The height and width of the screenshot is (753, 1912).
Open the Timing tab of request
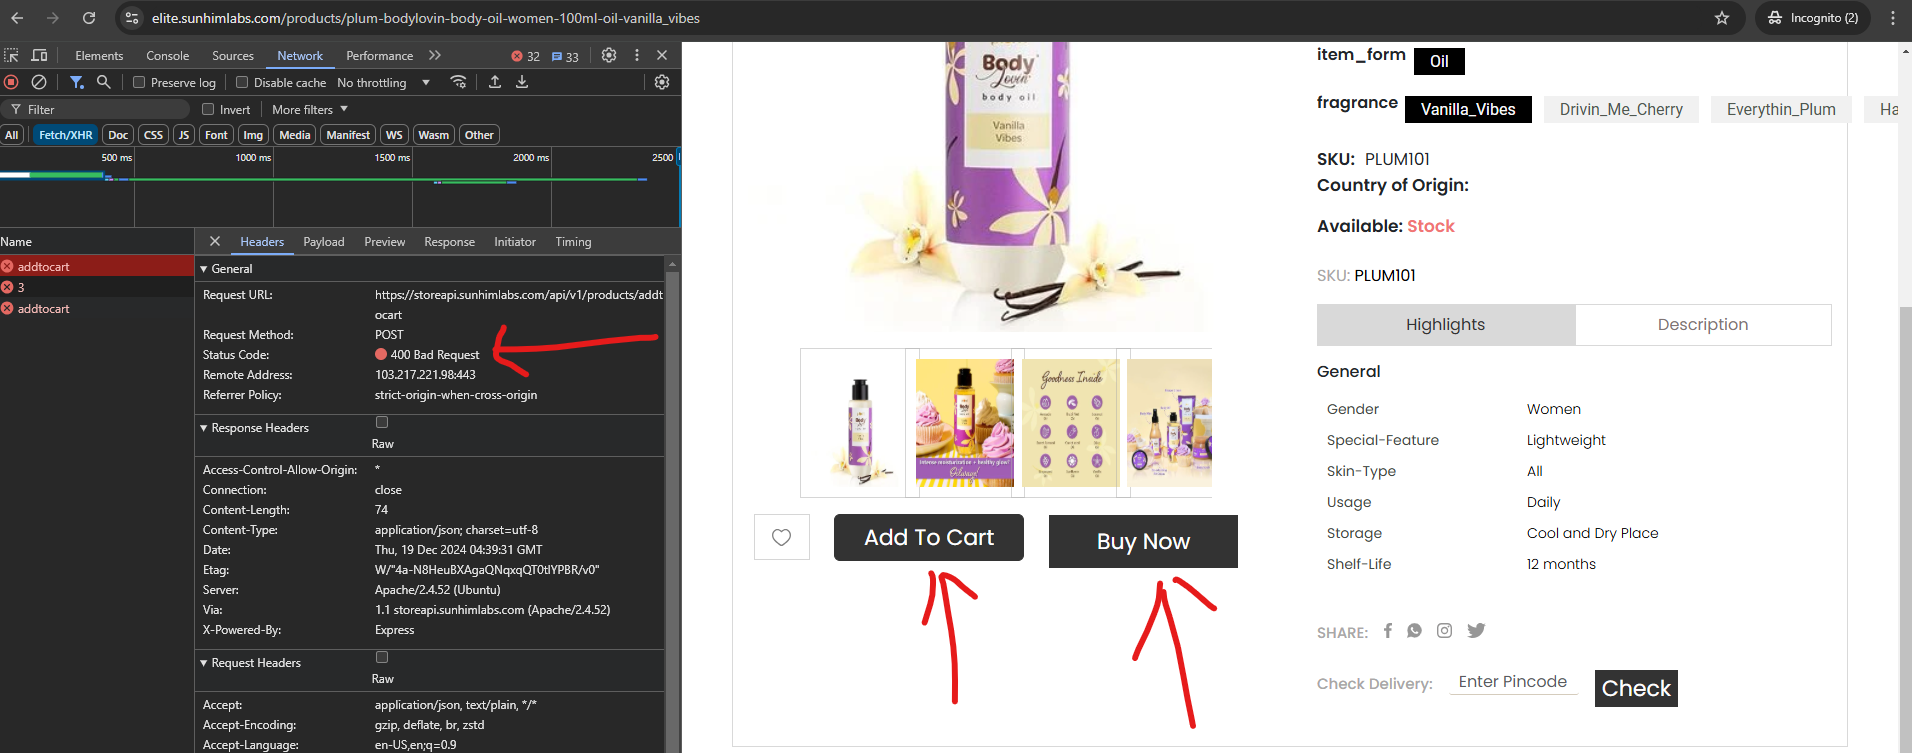pos(574,241)
